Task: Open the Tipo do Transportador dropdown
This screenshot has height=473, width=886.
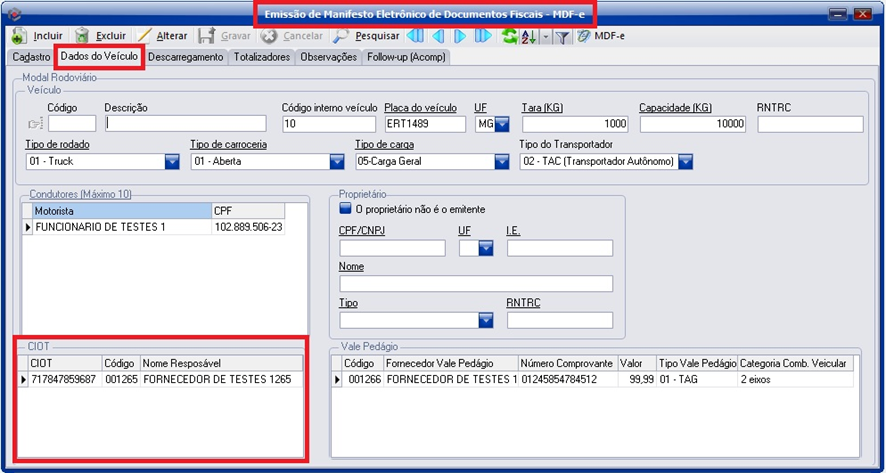Action: pos(685,162)
